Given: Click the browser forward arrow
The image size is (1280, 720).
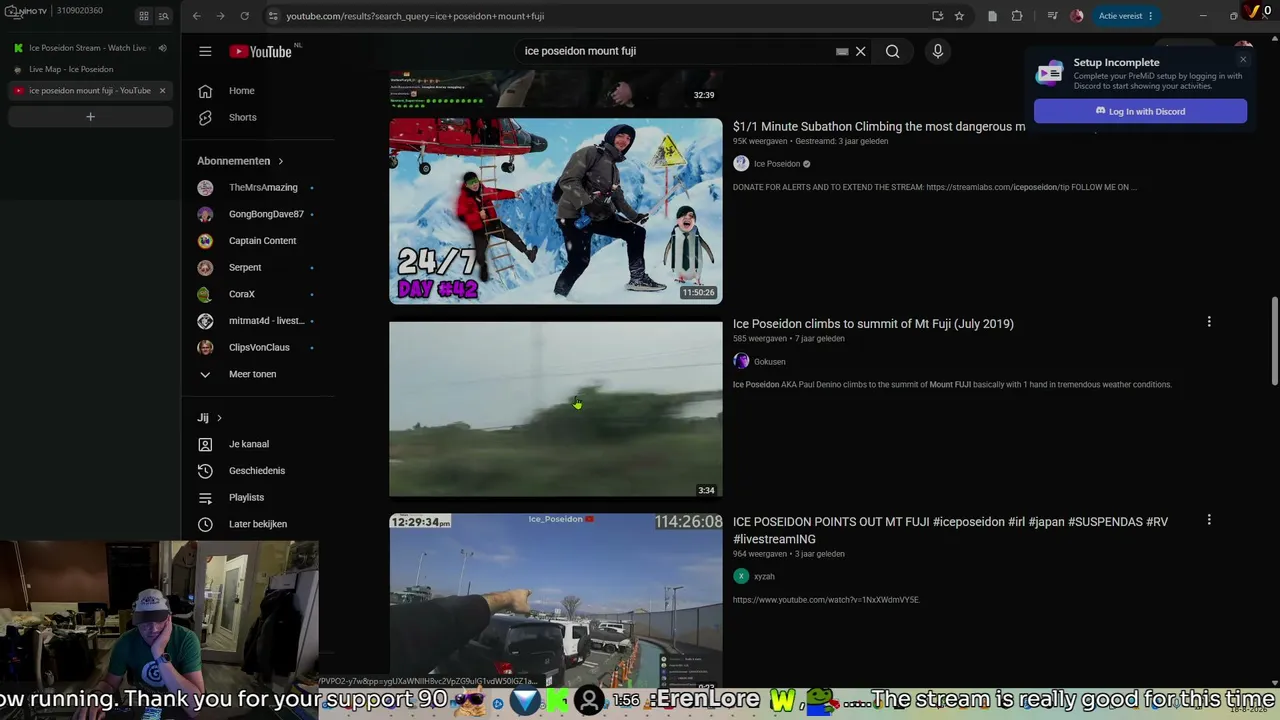Looking at the screenshot, I should (220, 16).
